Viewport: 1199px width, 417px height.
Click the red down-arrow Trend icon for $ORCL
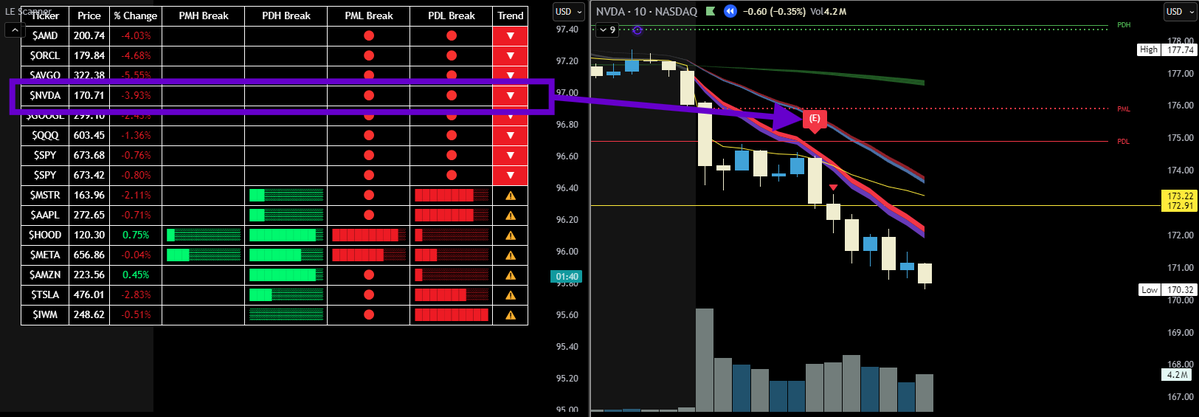pyautogui.click(x=510, y=55)
